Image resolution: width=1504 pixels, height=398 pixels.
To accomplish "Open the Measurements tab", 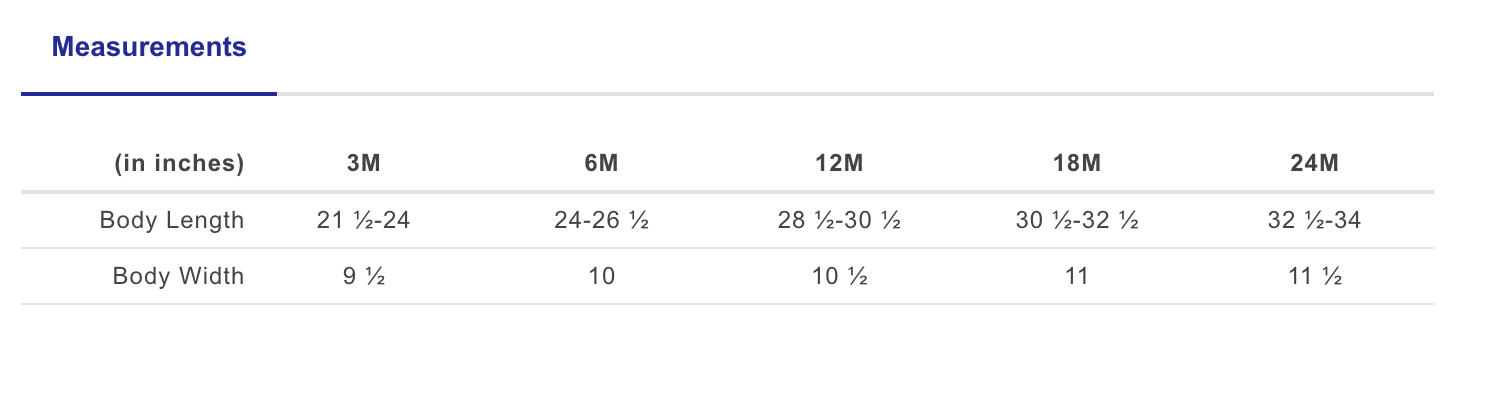I will [x=149, y=47].
